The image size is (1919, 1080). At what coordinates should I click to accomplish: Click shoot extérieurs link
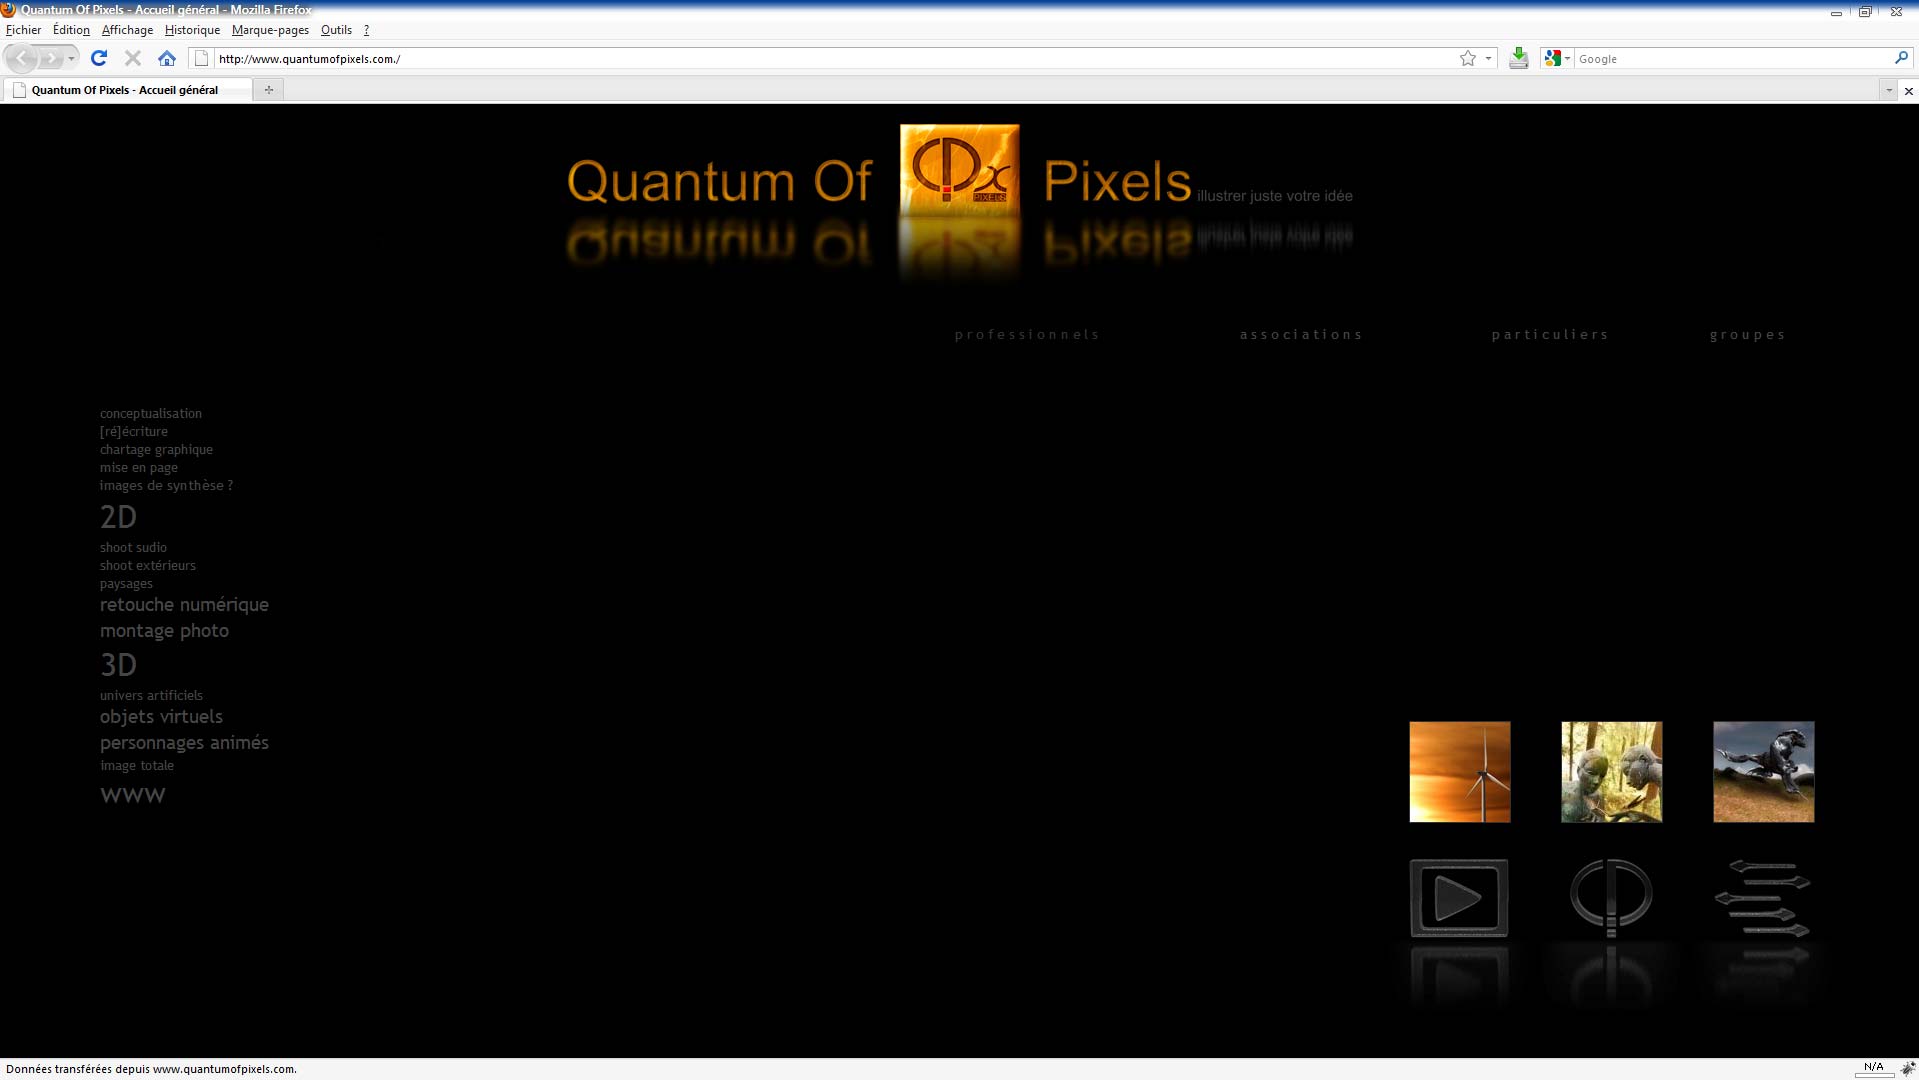[x=148, y=565]
